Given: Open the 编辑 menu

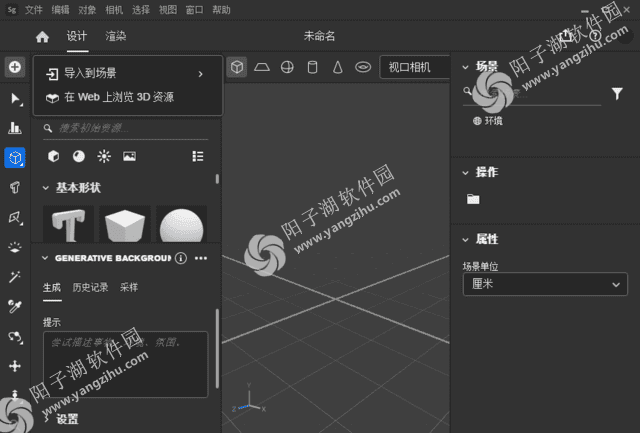Looking at the screenshot, I should click(60, 9).
